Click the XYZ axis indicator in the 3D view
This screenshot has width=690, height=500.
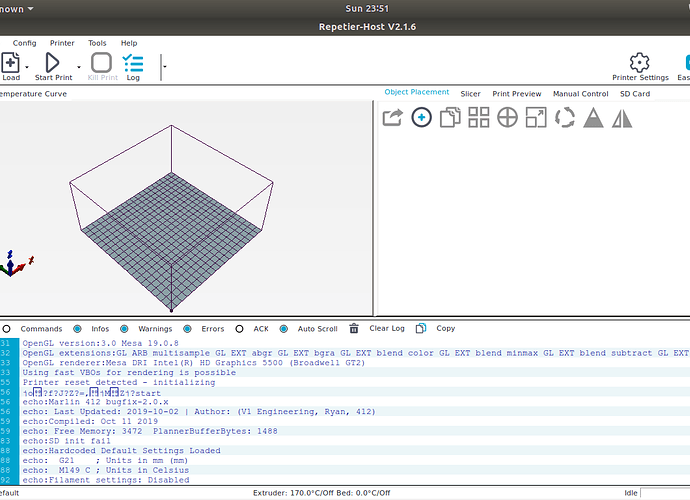click(15, 263)
